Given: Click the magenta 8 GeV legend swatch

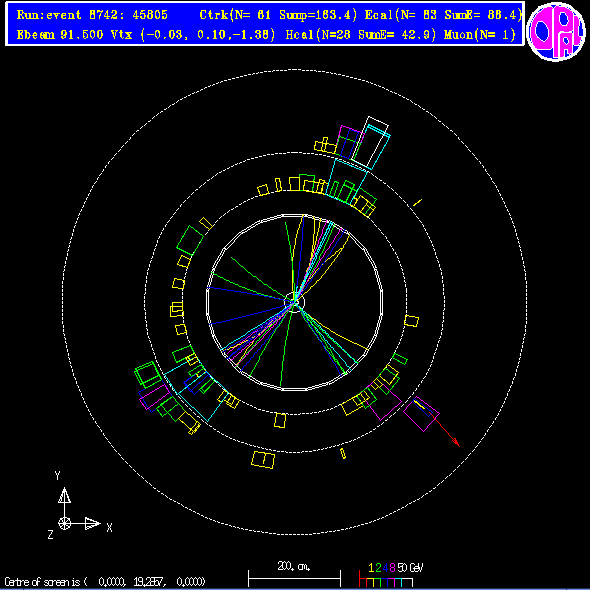Looking at the screenshot, I should pyautogui.click(x=391, y=582).
